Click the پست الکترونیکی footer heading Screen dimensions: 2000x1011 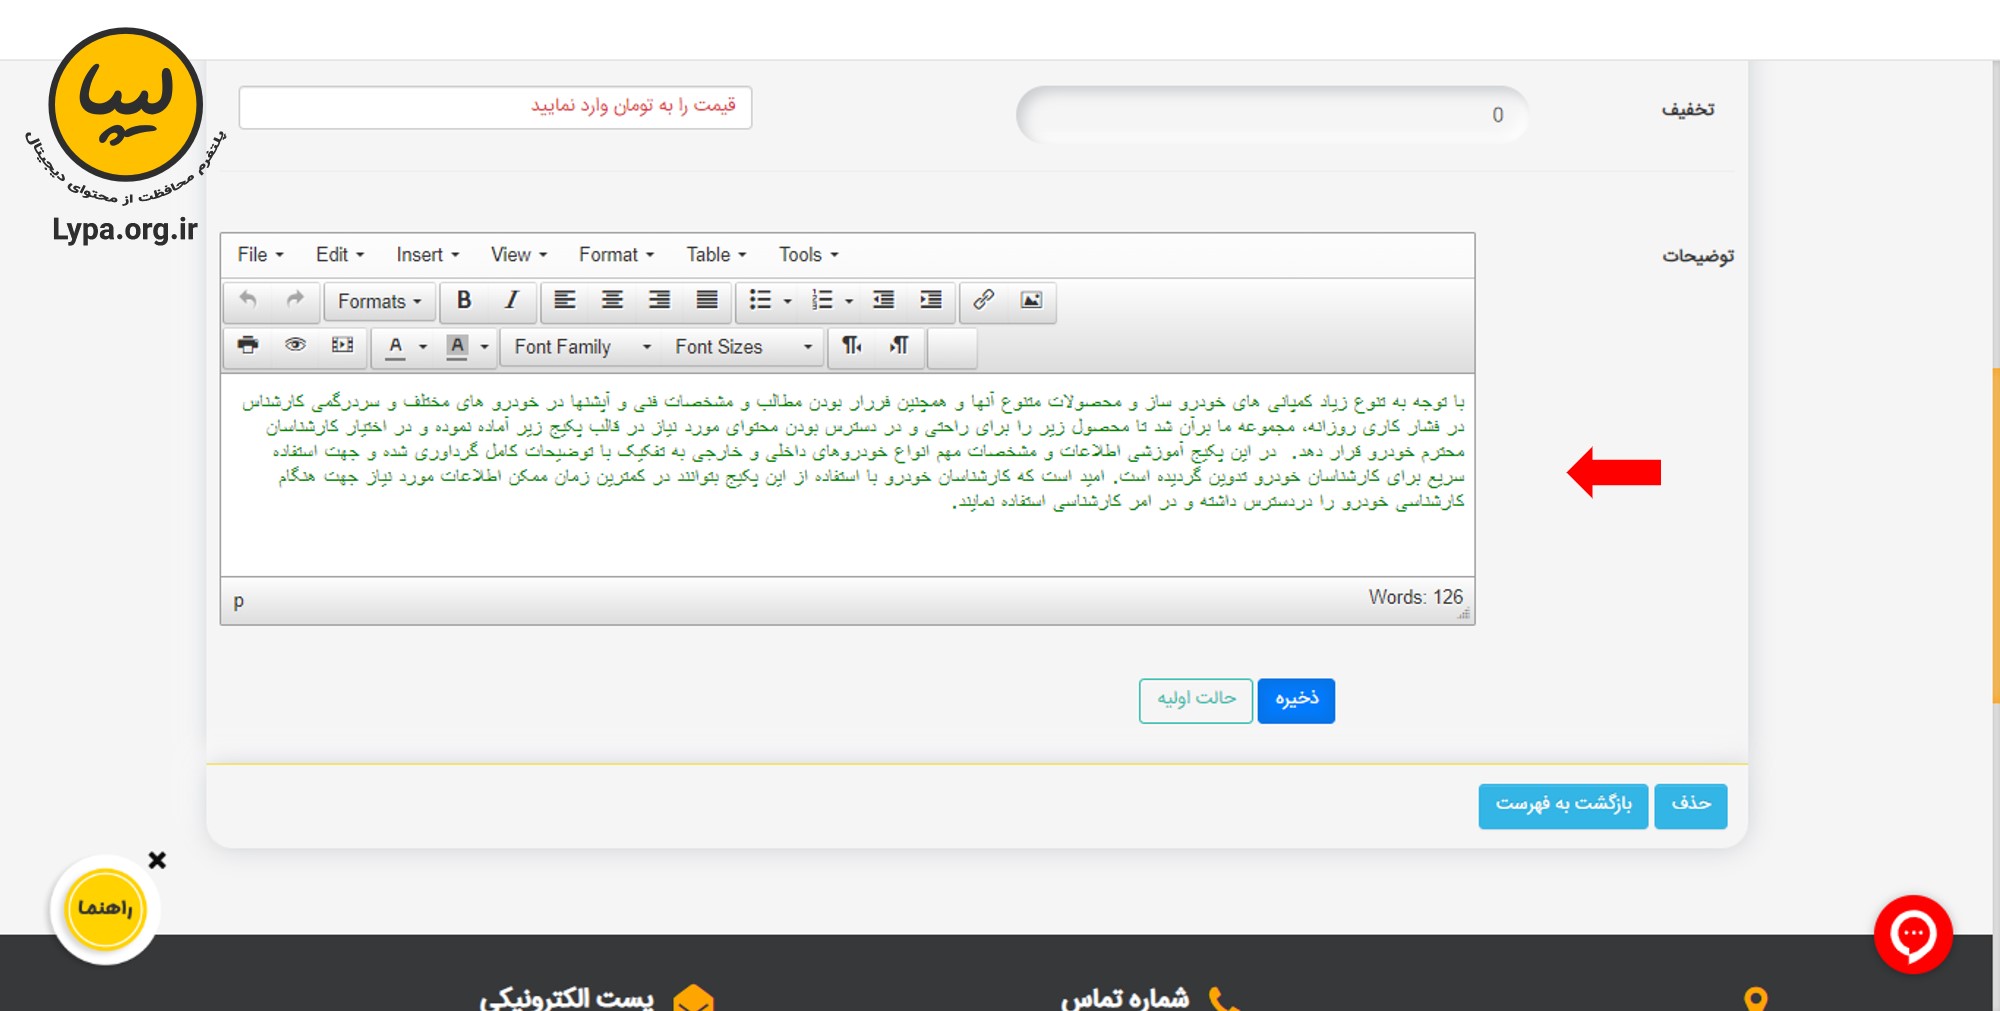pyautogui.click(x=566, y=998)
